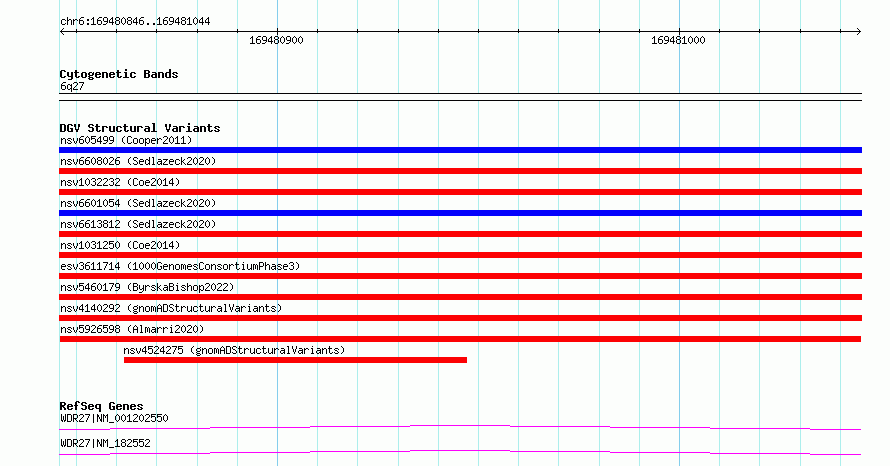Select the red bar under nsv6608026
The width and height of the screenshot is (890, 466).
pyautogui.click(x=460, y=171)
